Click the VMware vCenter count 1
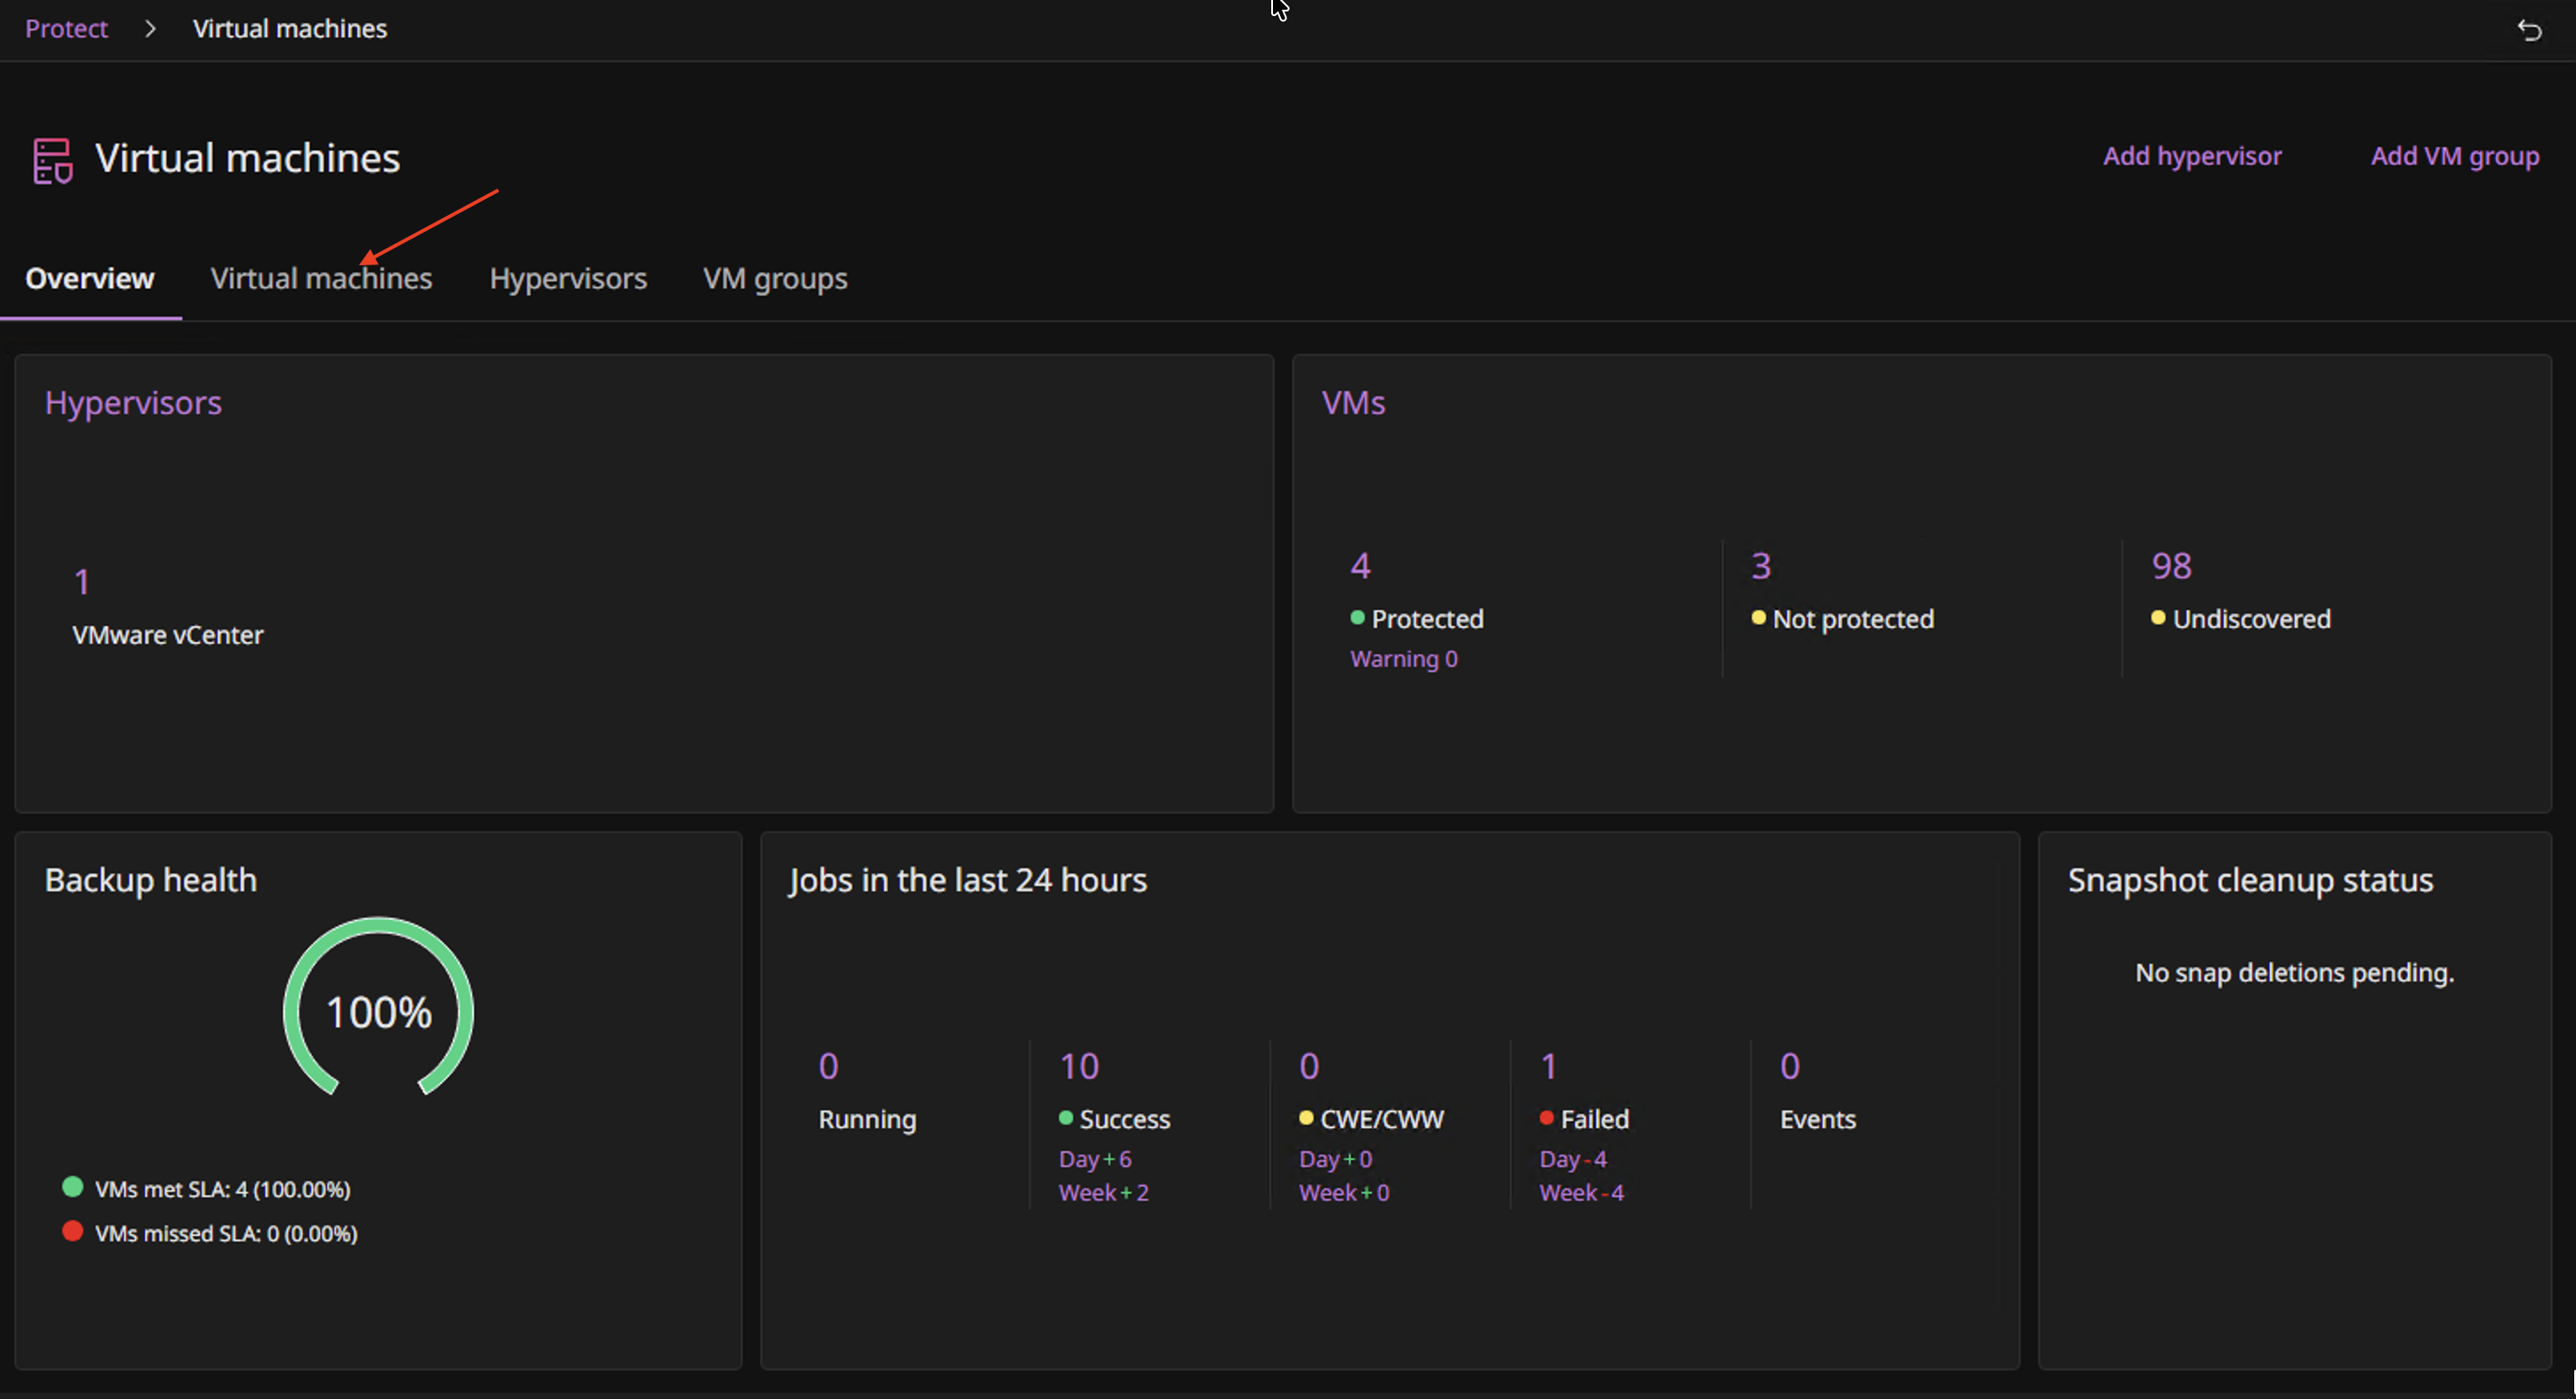The height and width of the screenshot is (1399, 2576). click(x=82, y=582)
